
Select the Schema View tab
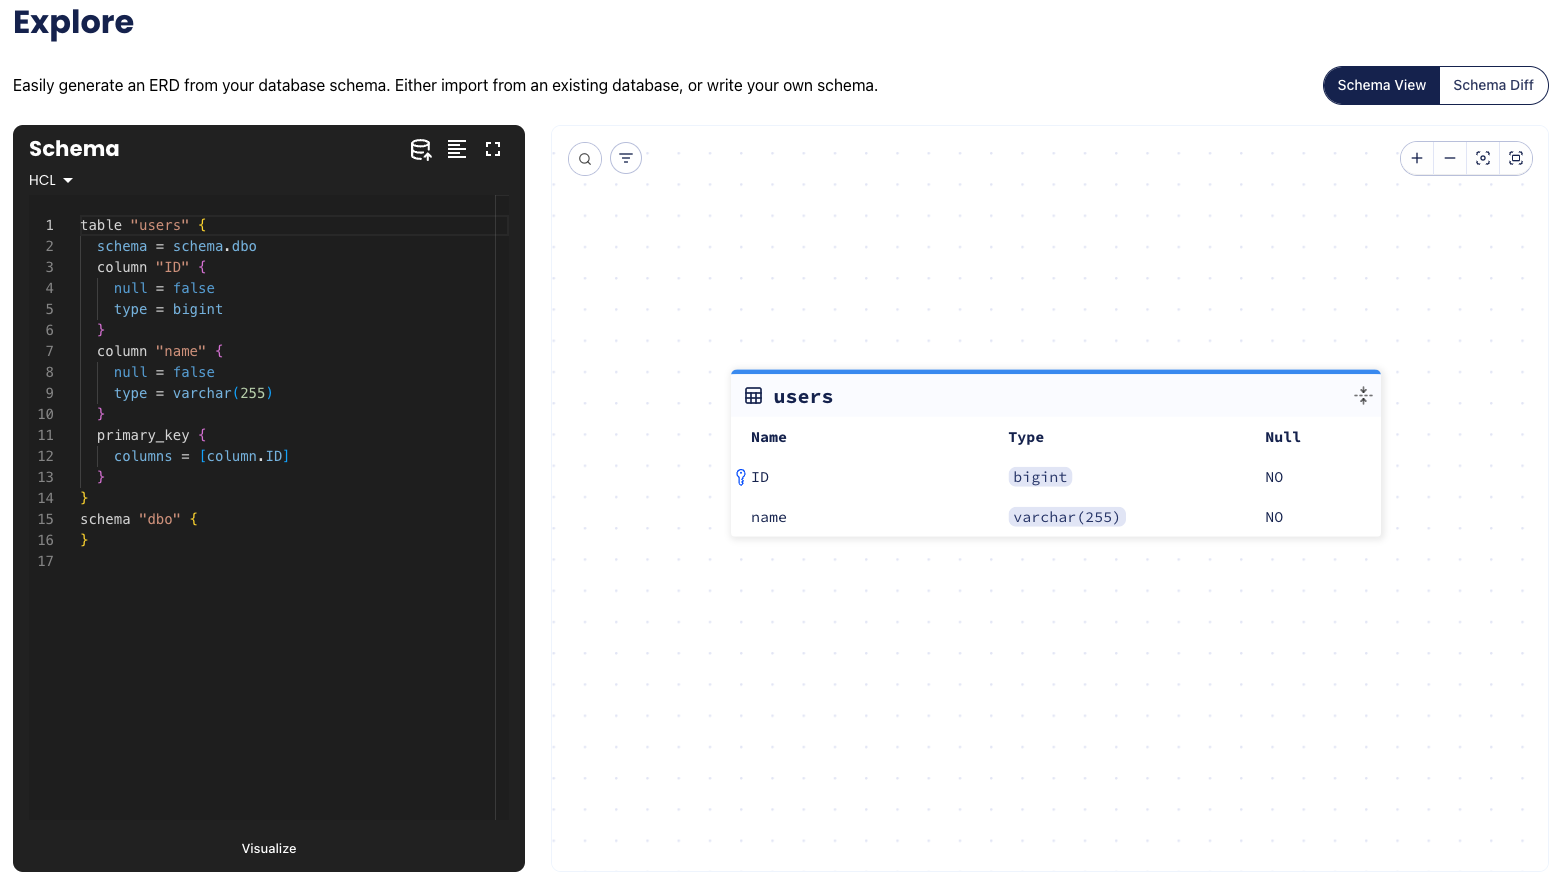click(x=1381, y=85)
